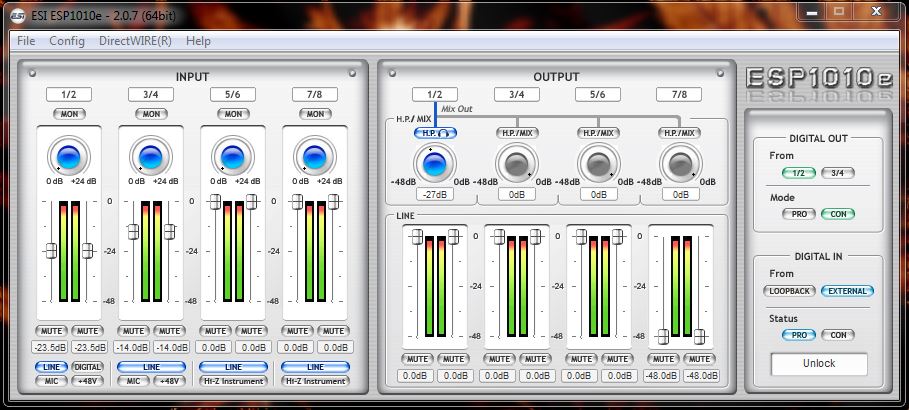The width and height of the screenshot is (909, 410).
Task: Click output 1/2 left line fader handle
Action: pos(417,236)
